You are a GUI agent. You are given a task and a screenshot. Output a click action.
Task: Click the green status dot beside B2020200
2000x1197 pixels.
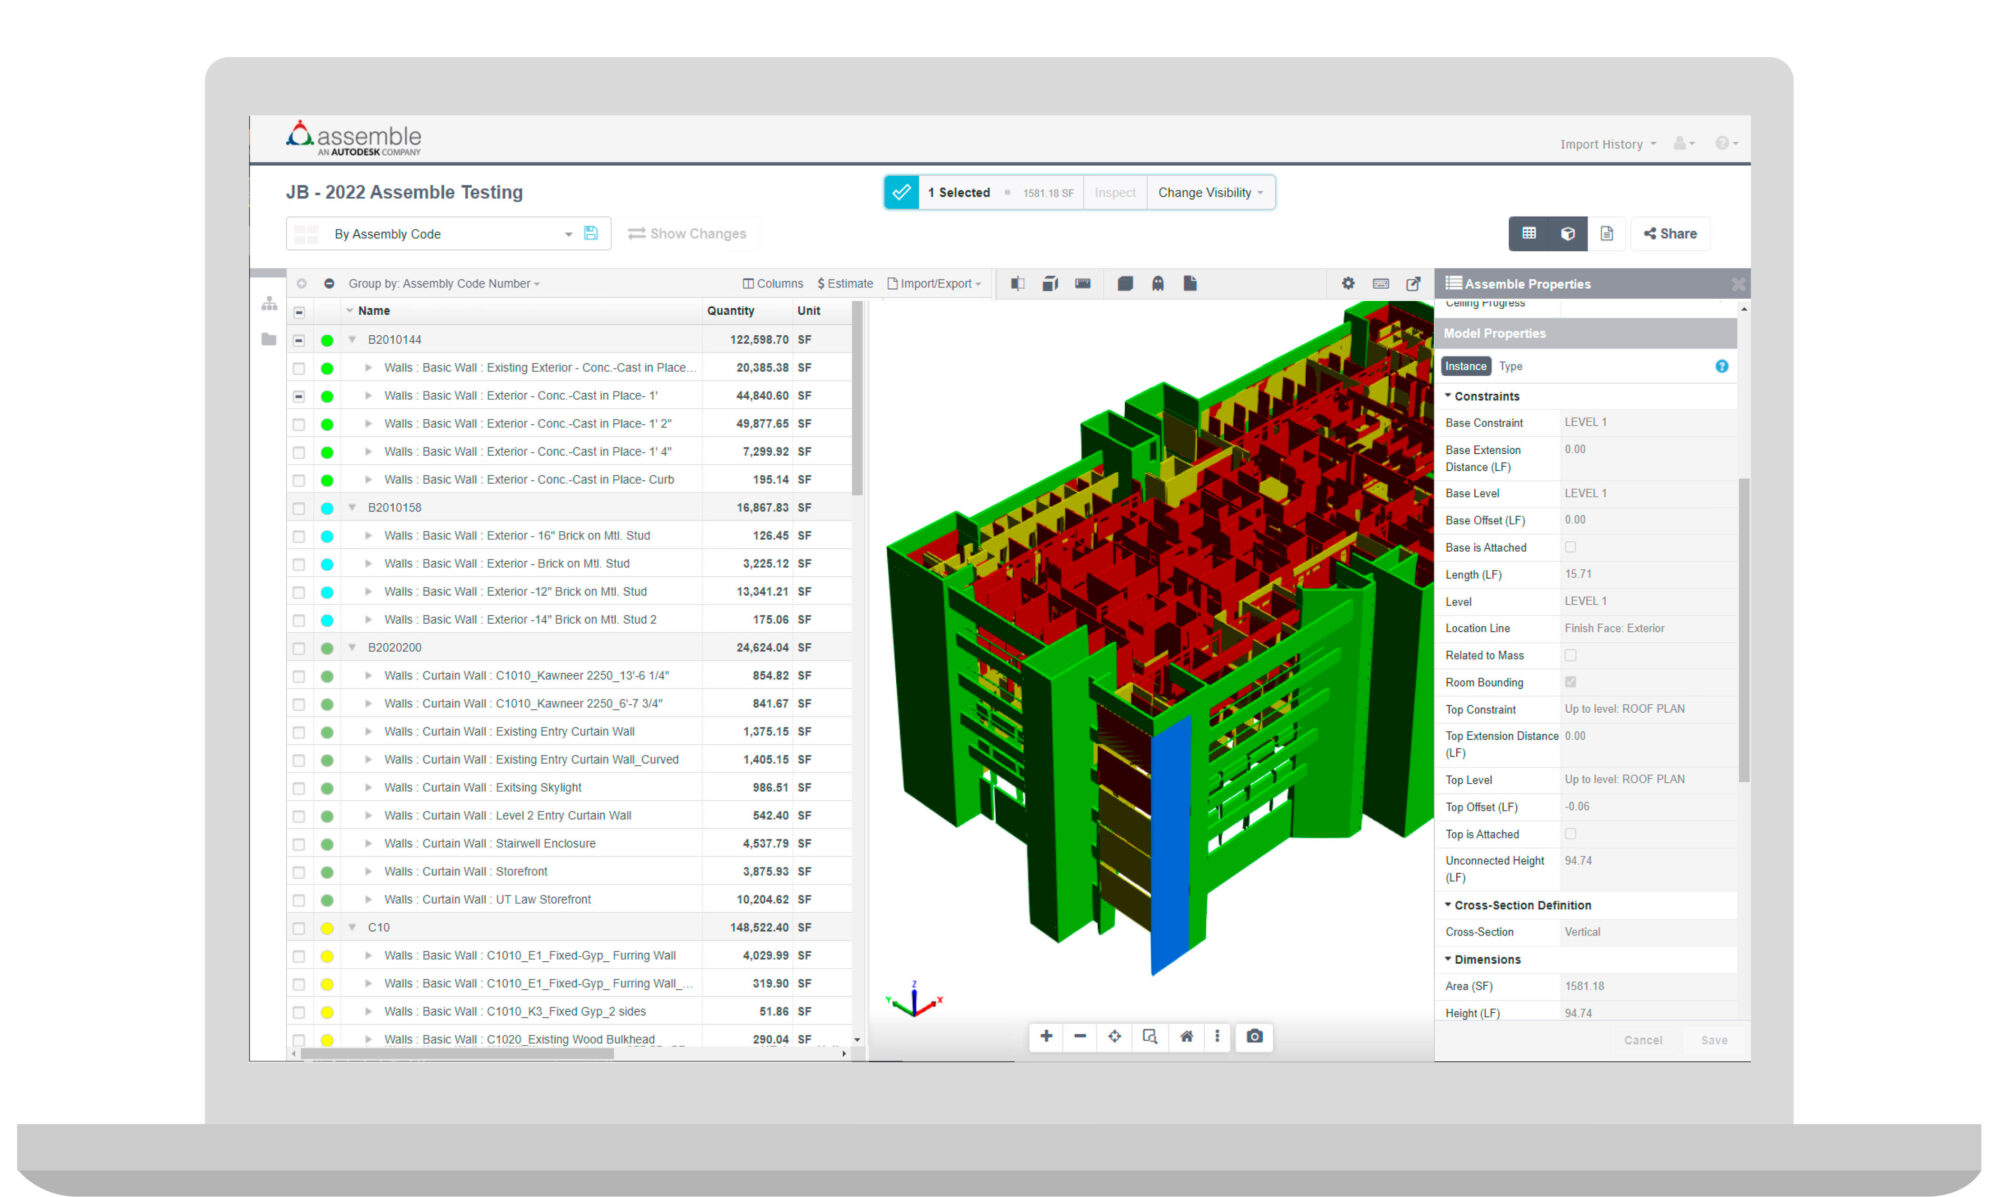tap(327, 647)
